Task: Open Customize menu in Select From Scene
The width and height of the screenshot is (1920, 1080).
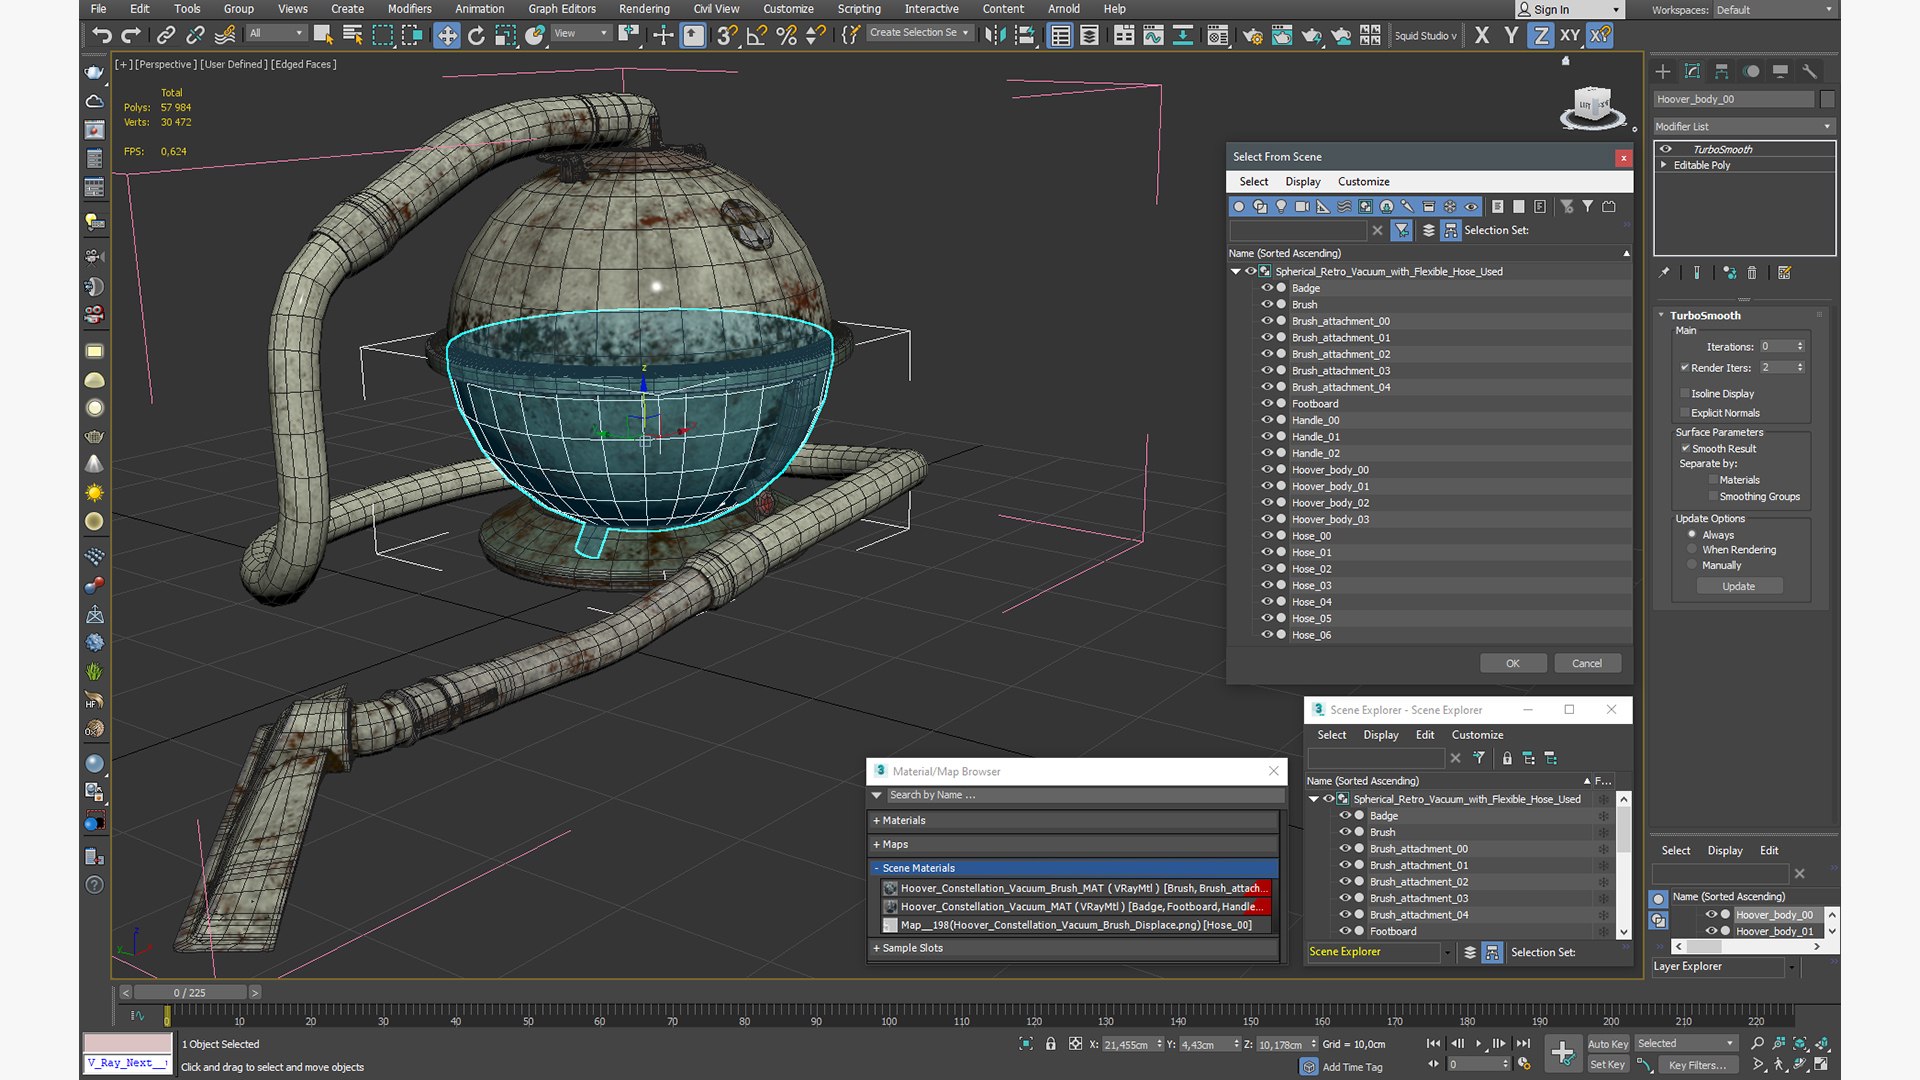Action: 1363,182
